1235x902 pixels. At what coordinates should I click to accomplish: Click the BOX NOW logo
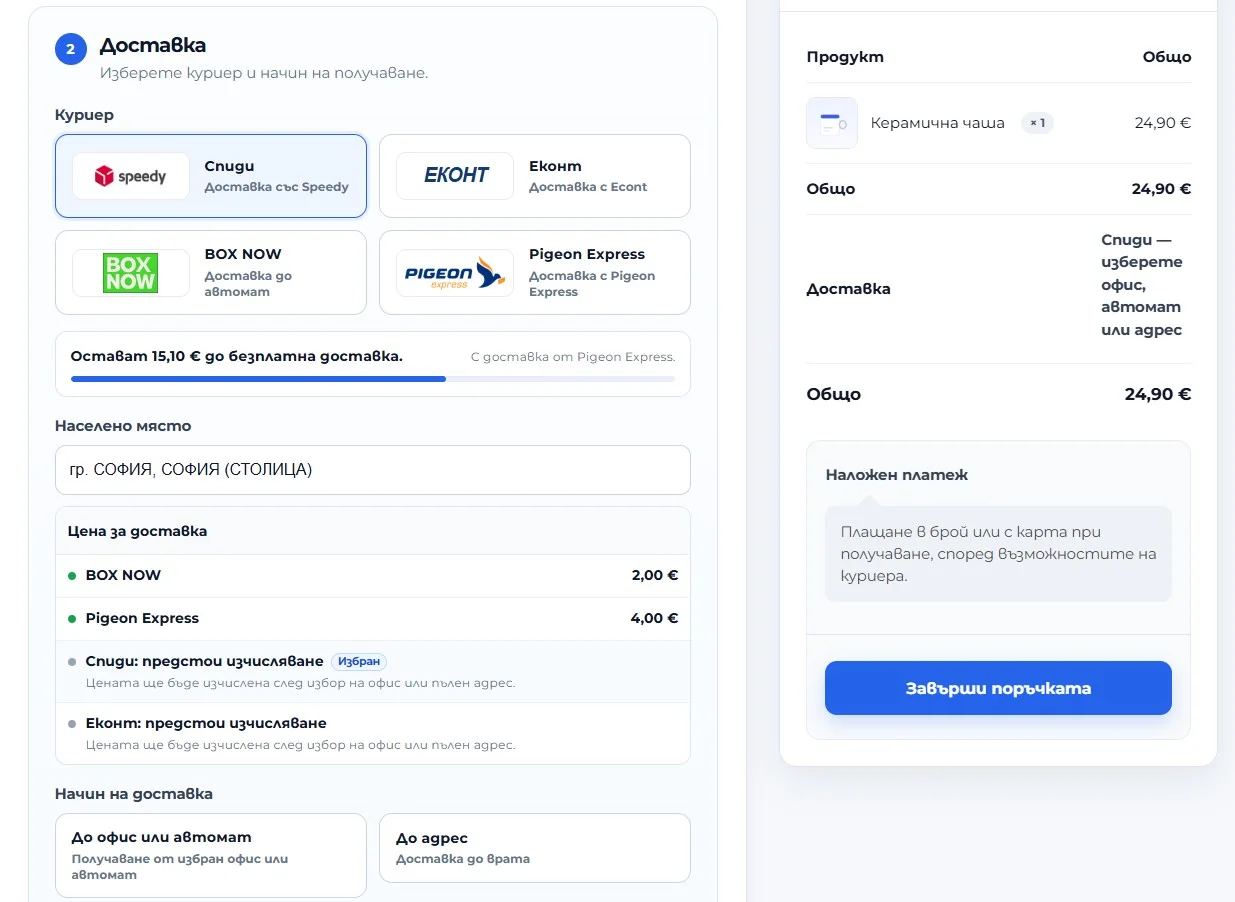(x=131, y=273)
